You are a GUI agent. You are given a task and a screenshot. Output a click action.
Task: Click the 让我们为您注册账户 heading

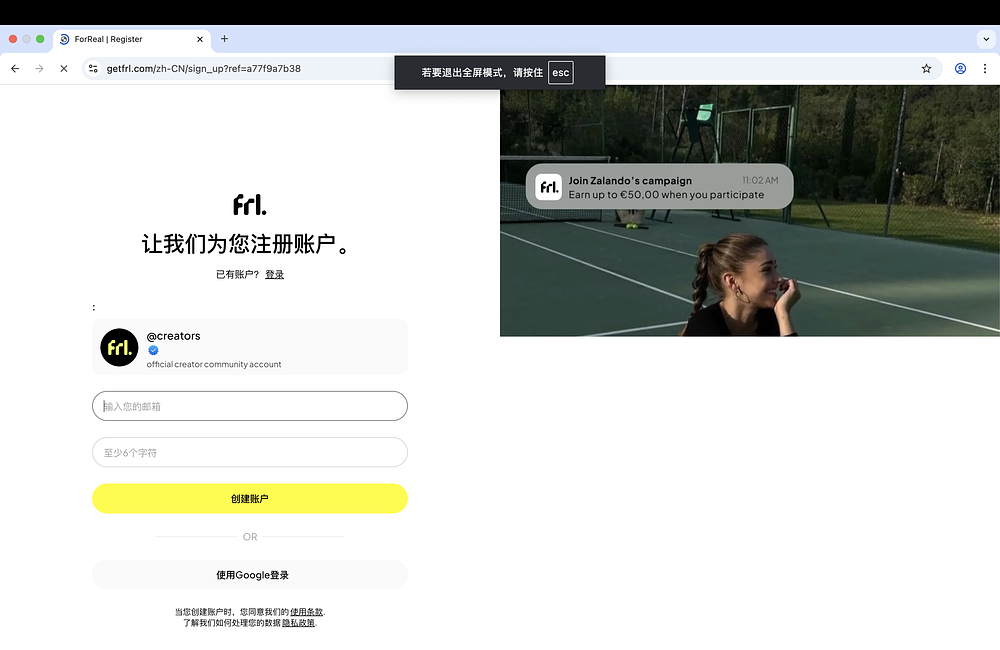(246, 244)
